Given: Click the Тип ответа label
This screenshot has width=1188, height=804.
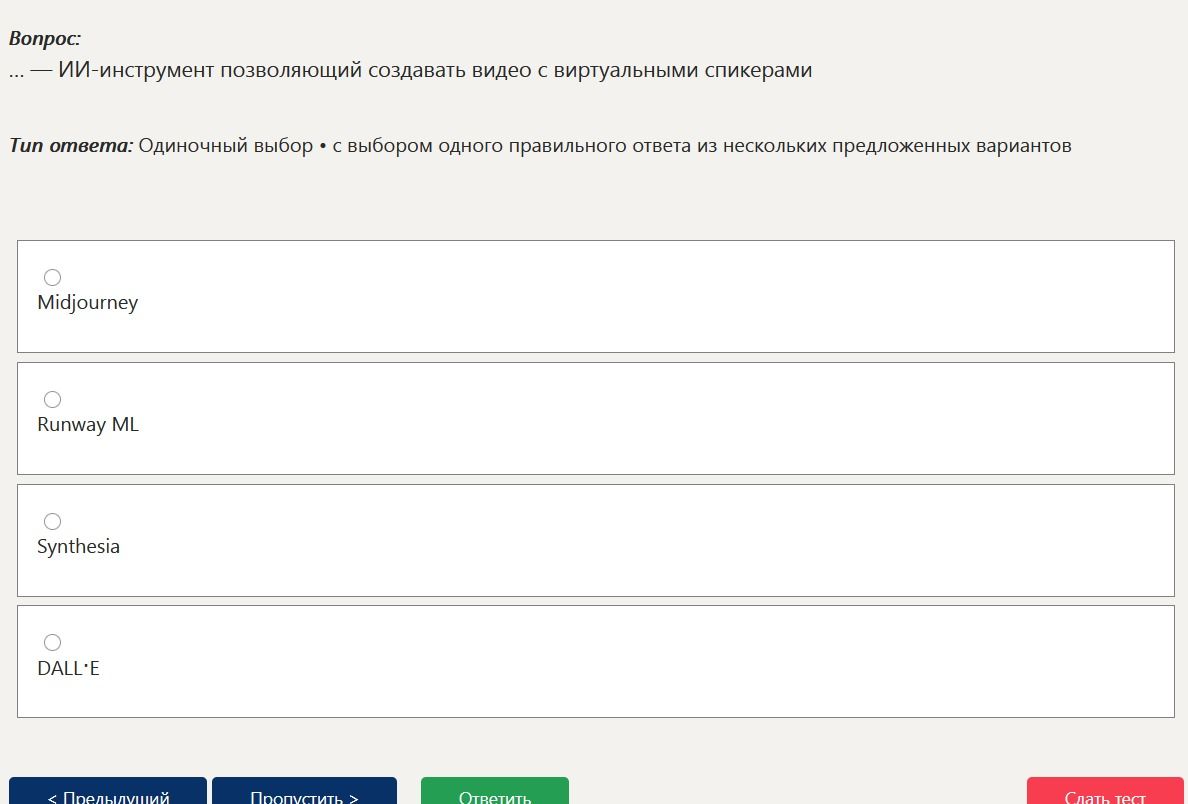Looking at the screenshot, I should pos(71,145).
